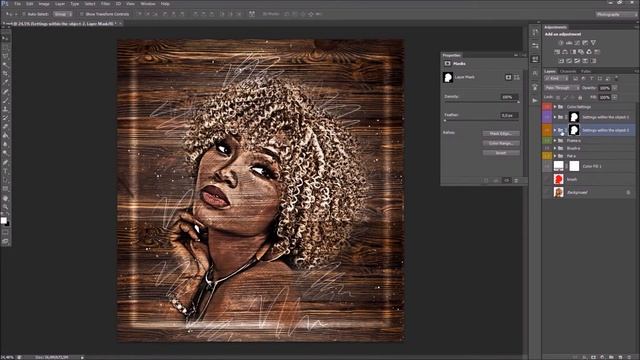Open the Photography workspace dropdown
640x360 pixels.
[615, 14]
